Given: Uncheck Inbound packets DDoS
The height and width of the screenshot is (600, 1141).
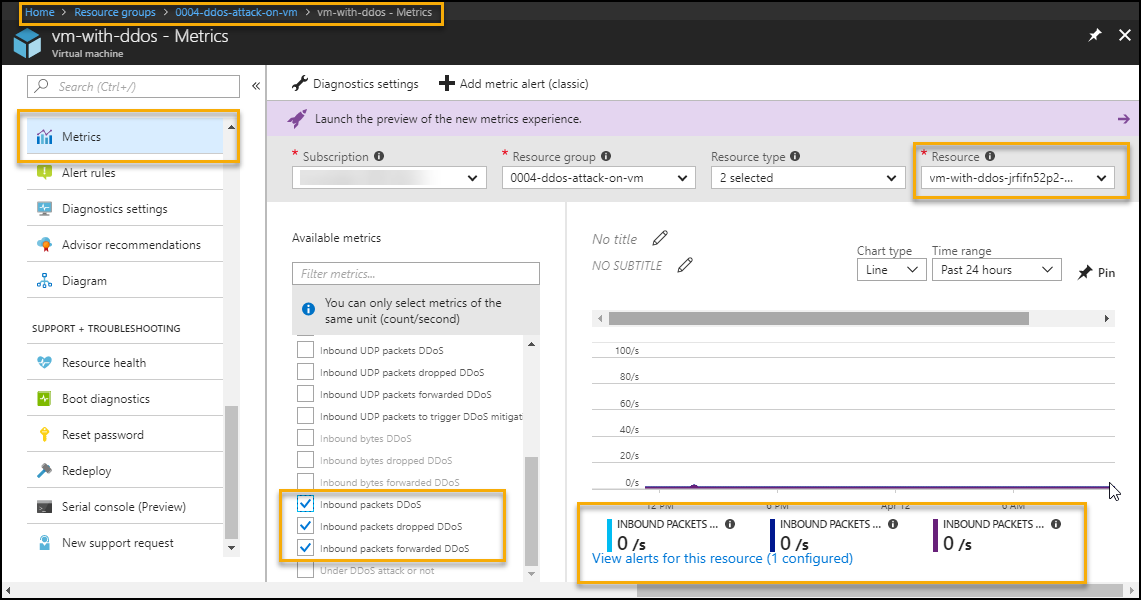Looking at the screenshot, I should click(x=306, y=503).
